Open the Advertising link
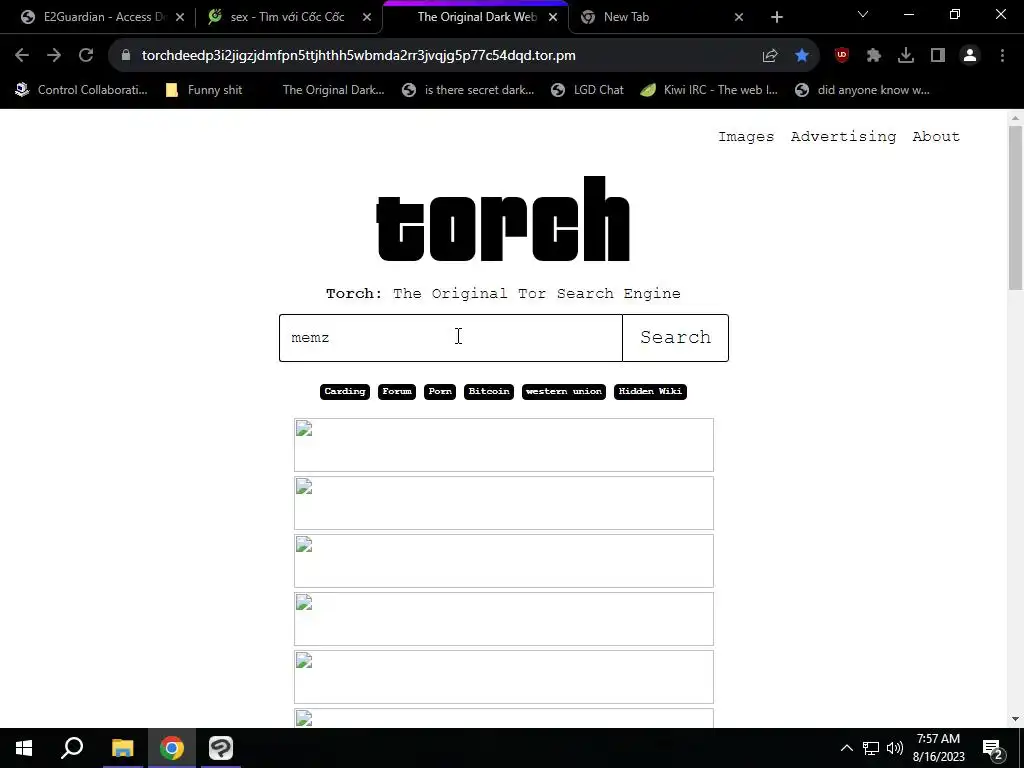 tap(843, 136)
